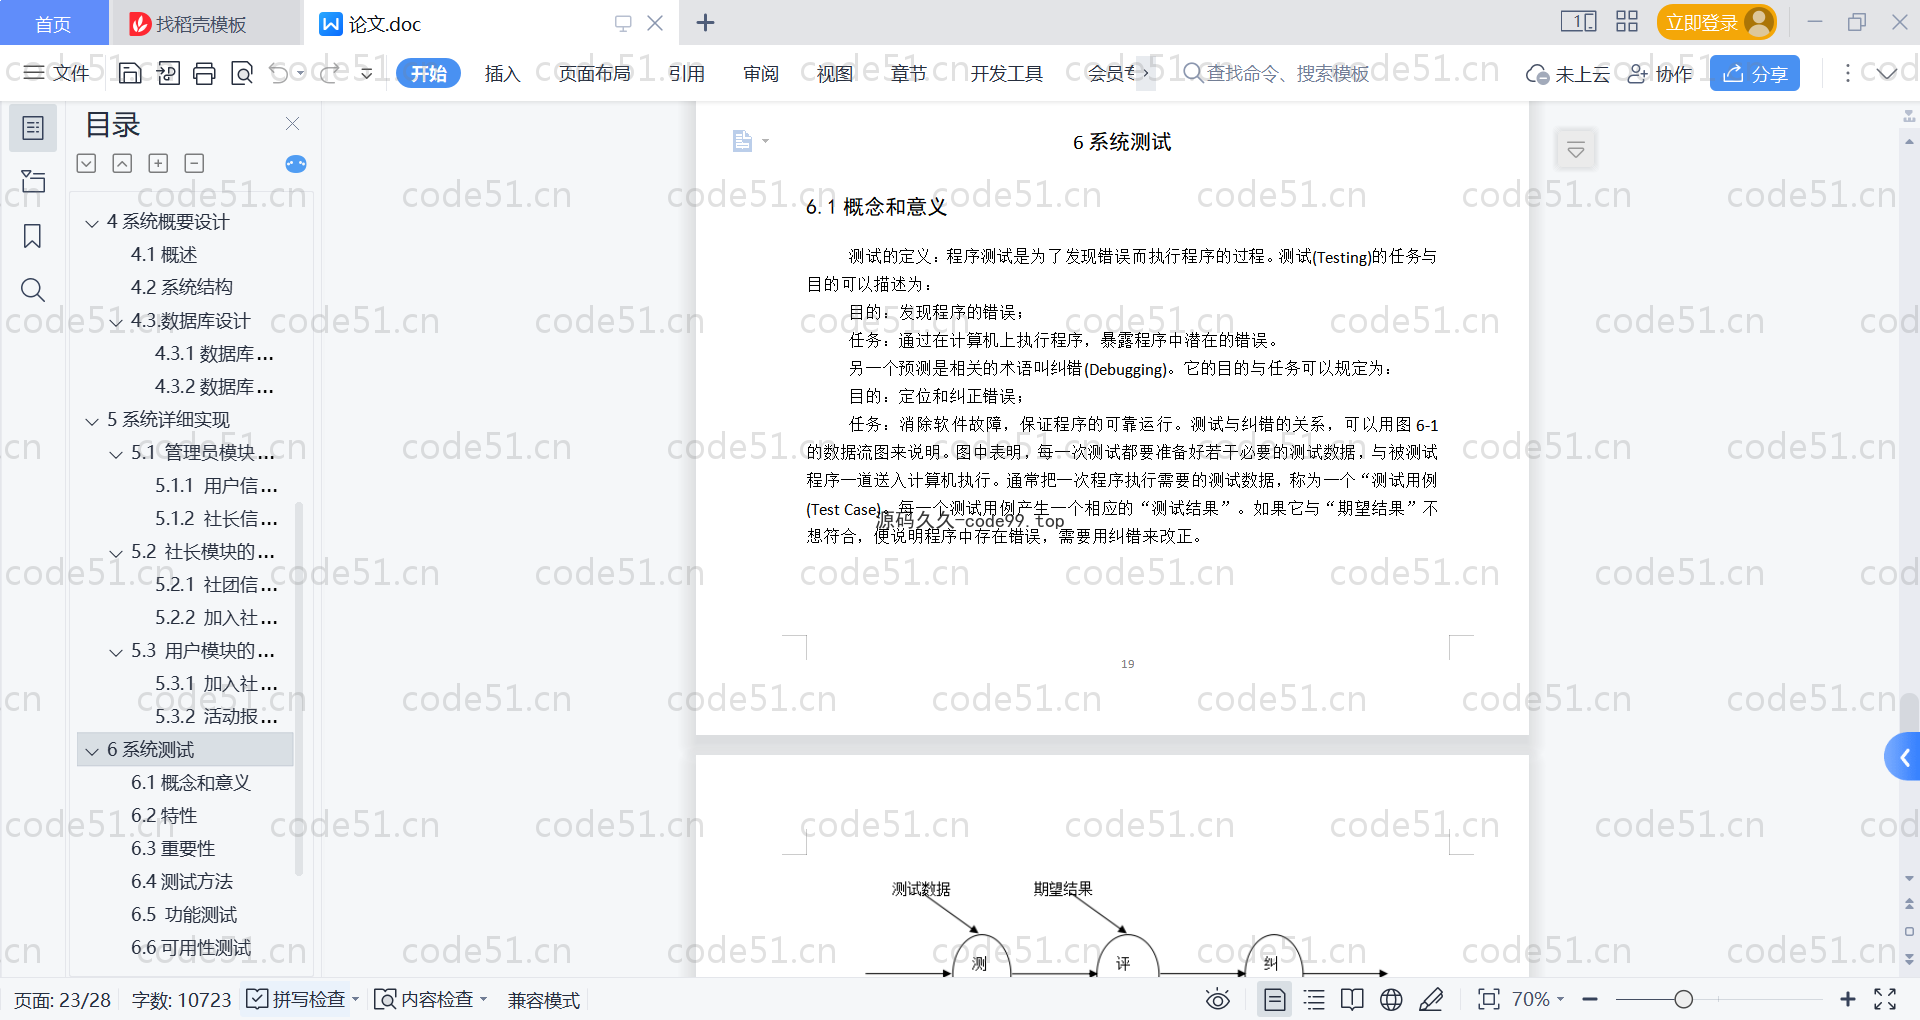This screenshot has width=1920, height=1020.
Task: Click the Print icon in the toolbar
Action: click(x=204, y=73)
